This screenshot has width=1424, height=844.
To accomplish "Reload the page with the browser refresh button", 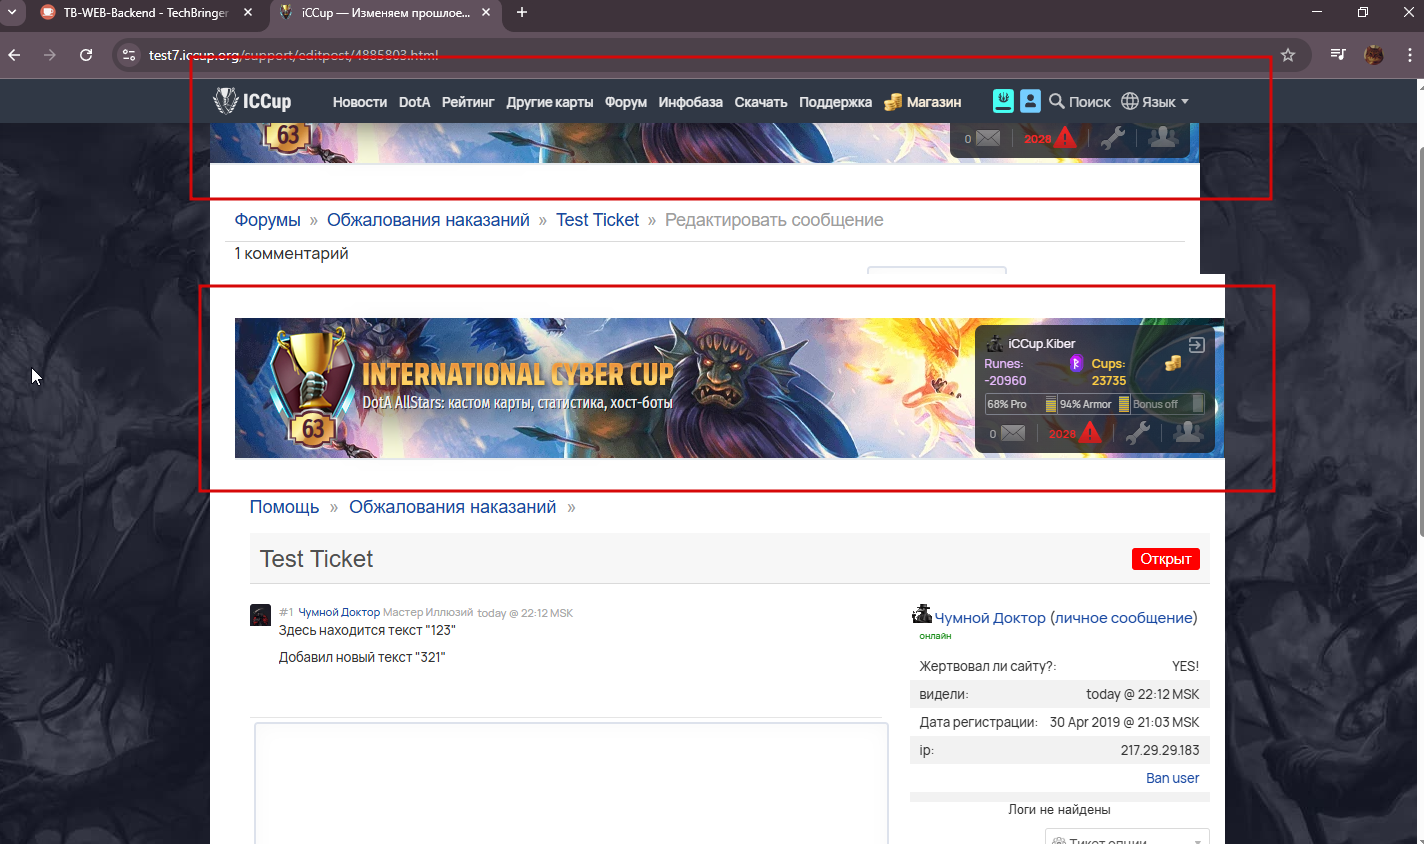I will (86, 55).
